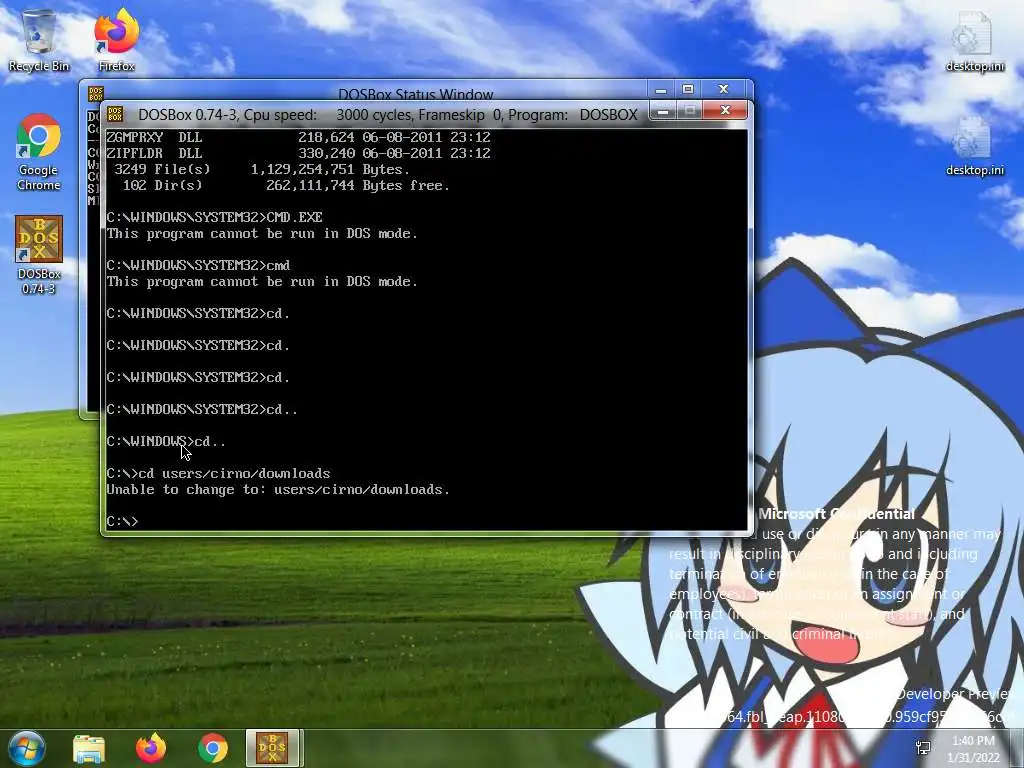
Task: Minimize the DOSBox Status Window
Action: click(x=661, y=89)
